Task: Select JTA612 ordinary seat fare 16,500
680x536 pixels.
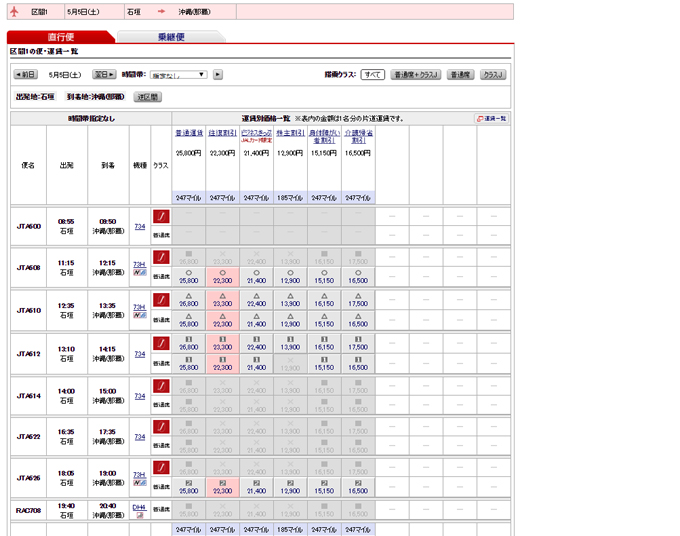Action: 358,364
